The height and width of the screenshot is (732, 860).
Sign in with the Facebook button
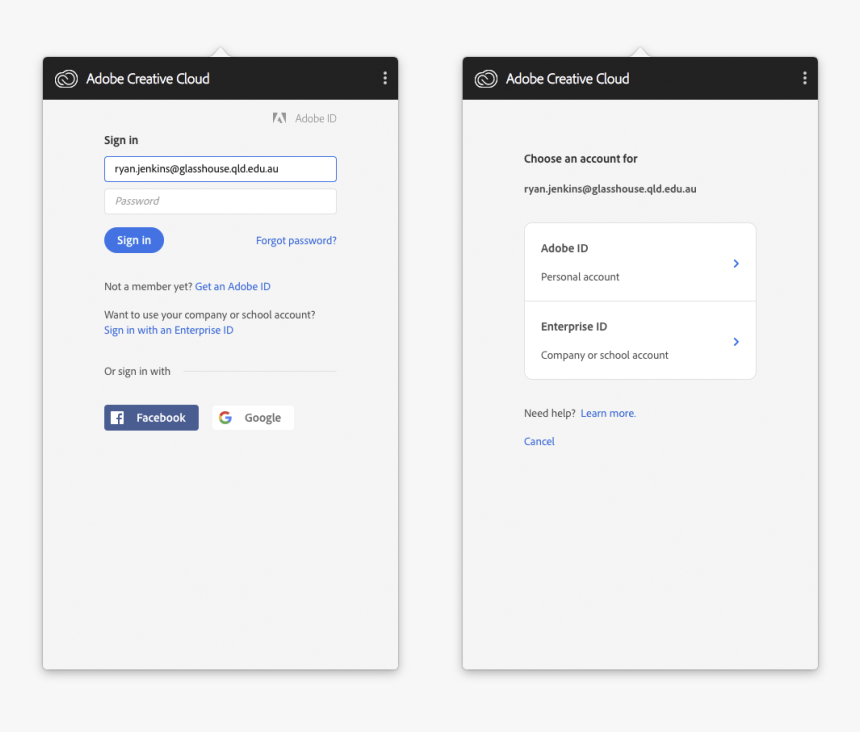pyautogui.click(x=152, y=418)
